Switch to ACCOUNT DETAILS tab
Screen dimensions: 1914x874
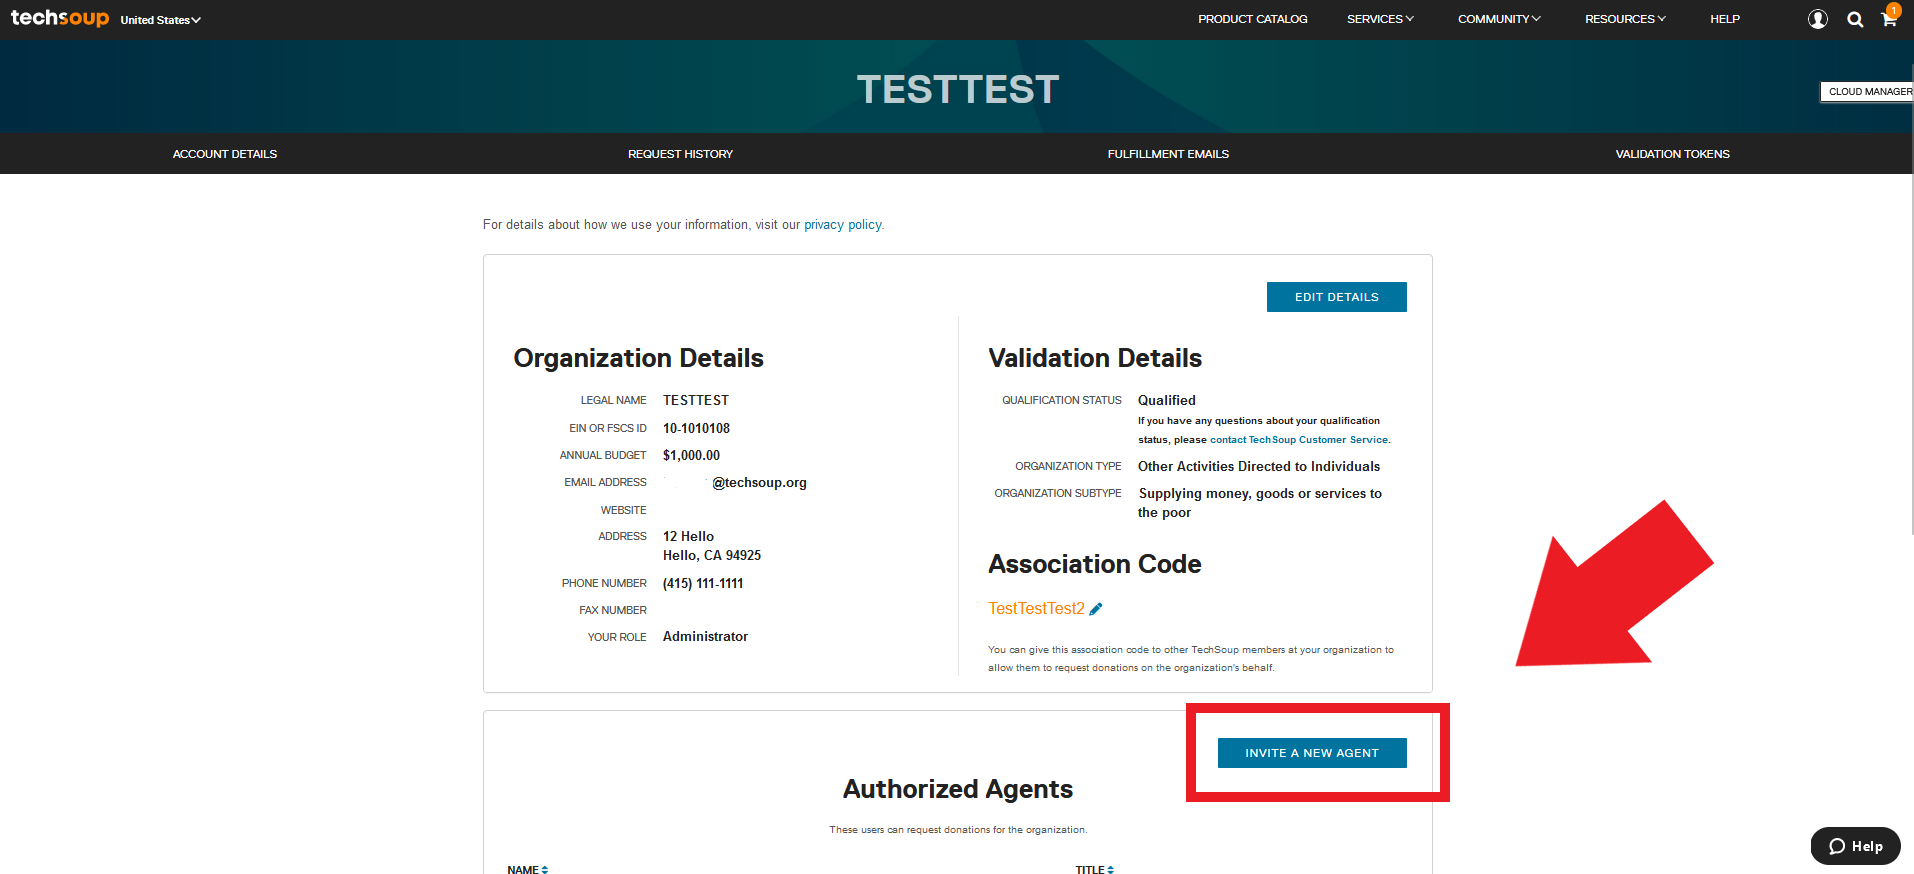[x=225, y=154]
